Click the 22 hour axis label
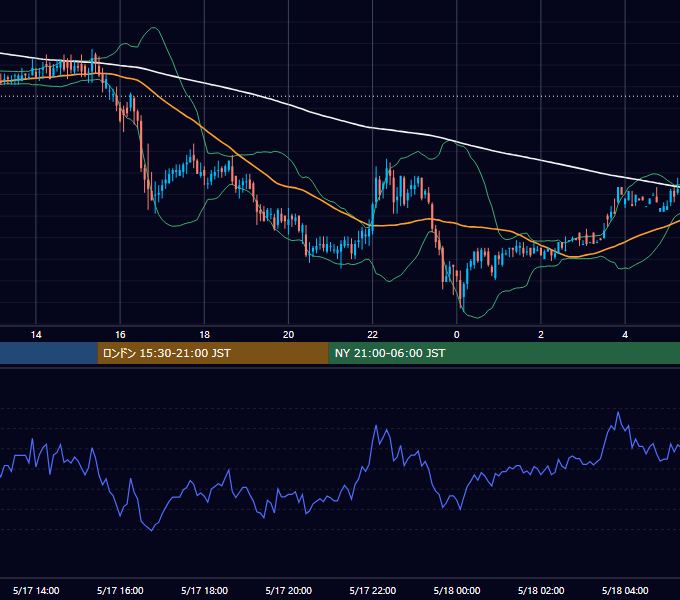680x600 pixels. click(x=373, y=335)
